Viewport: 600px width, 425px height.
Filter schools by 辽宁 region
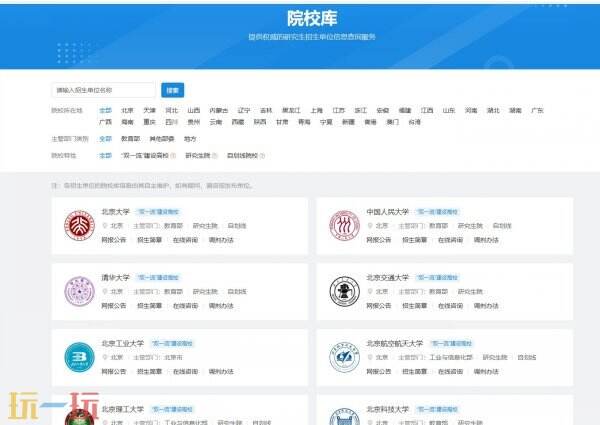pyautogui.click(x=244, y=111)
